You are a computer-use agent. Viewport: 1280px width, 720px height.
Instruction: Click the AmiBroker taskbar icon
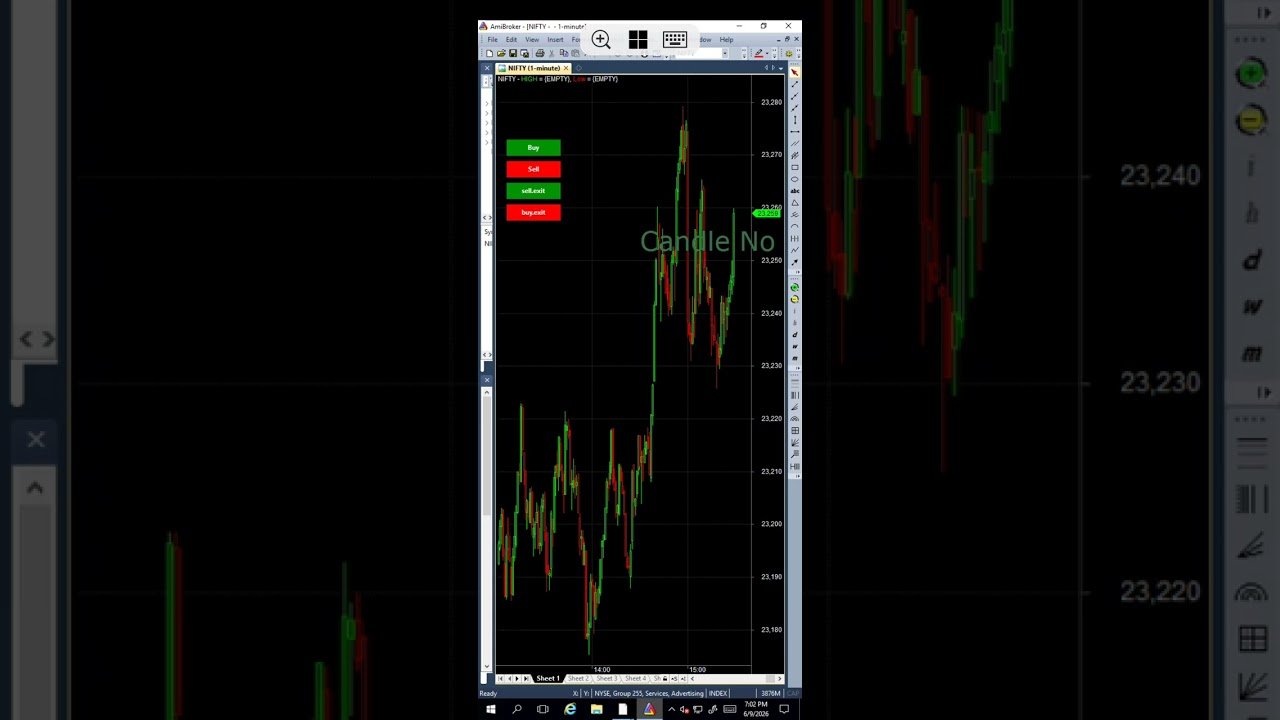pos(650,709)
